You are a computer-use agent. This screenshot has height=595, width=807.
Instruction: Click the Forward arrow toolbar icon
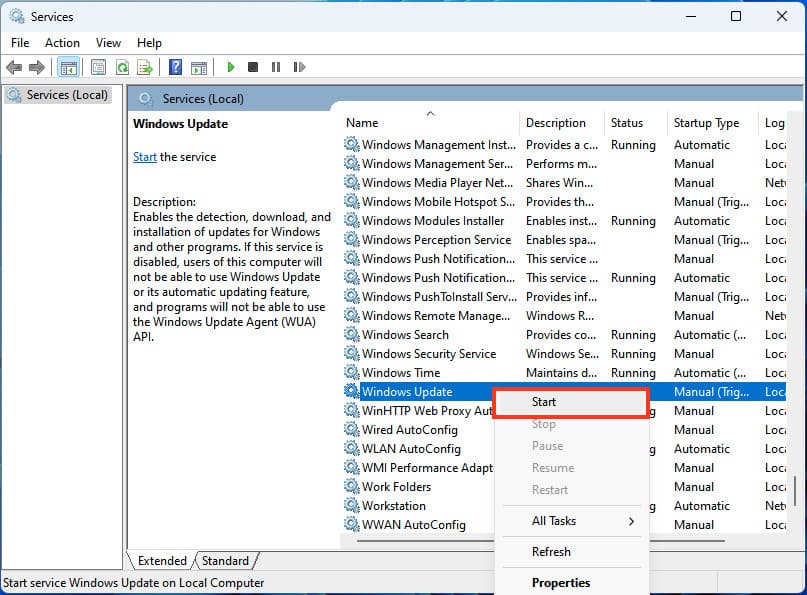click(x=37, y=67)
